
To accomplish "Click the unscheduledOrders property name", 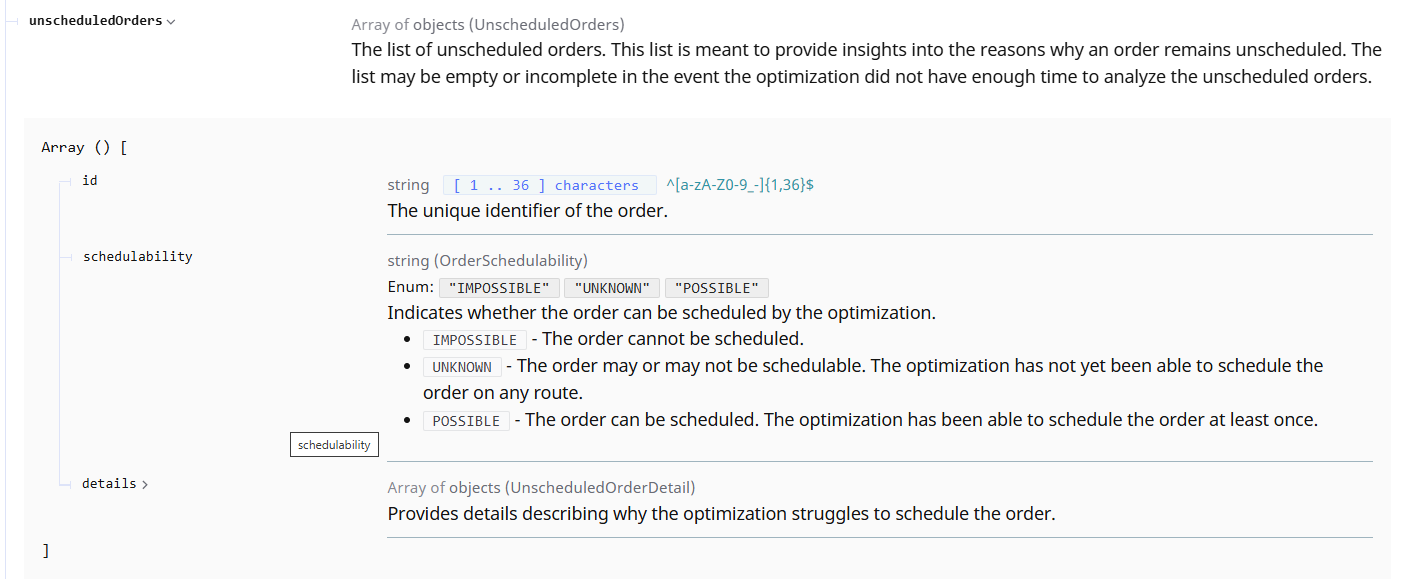I will coord(95,20).
